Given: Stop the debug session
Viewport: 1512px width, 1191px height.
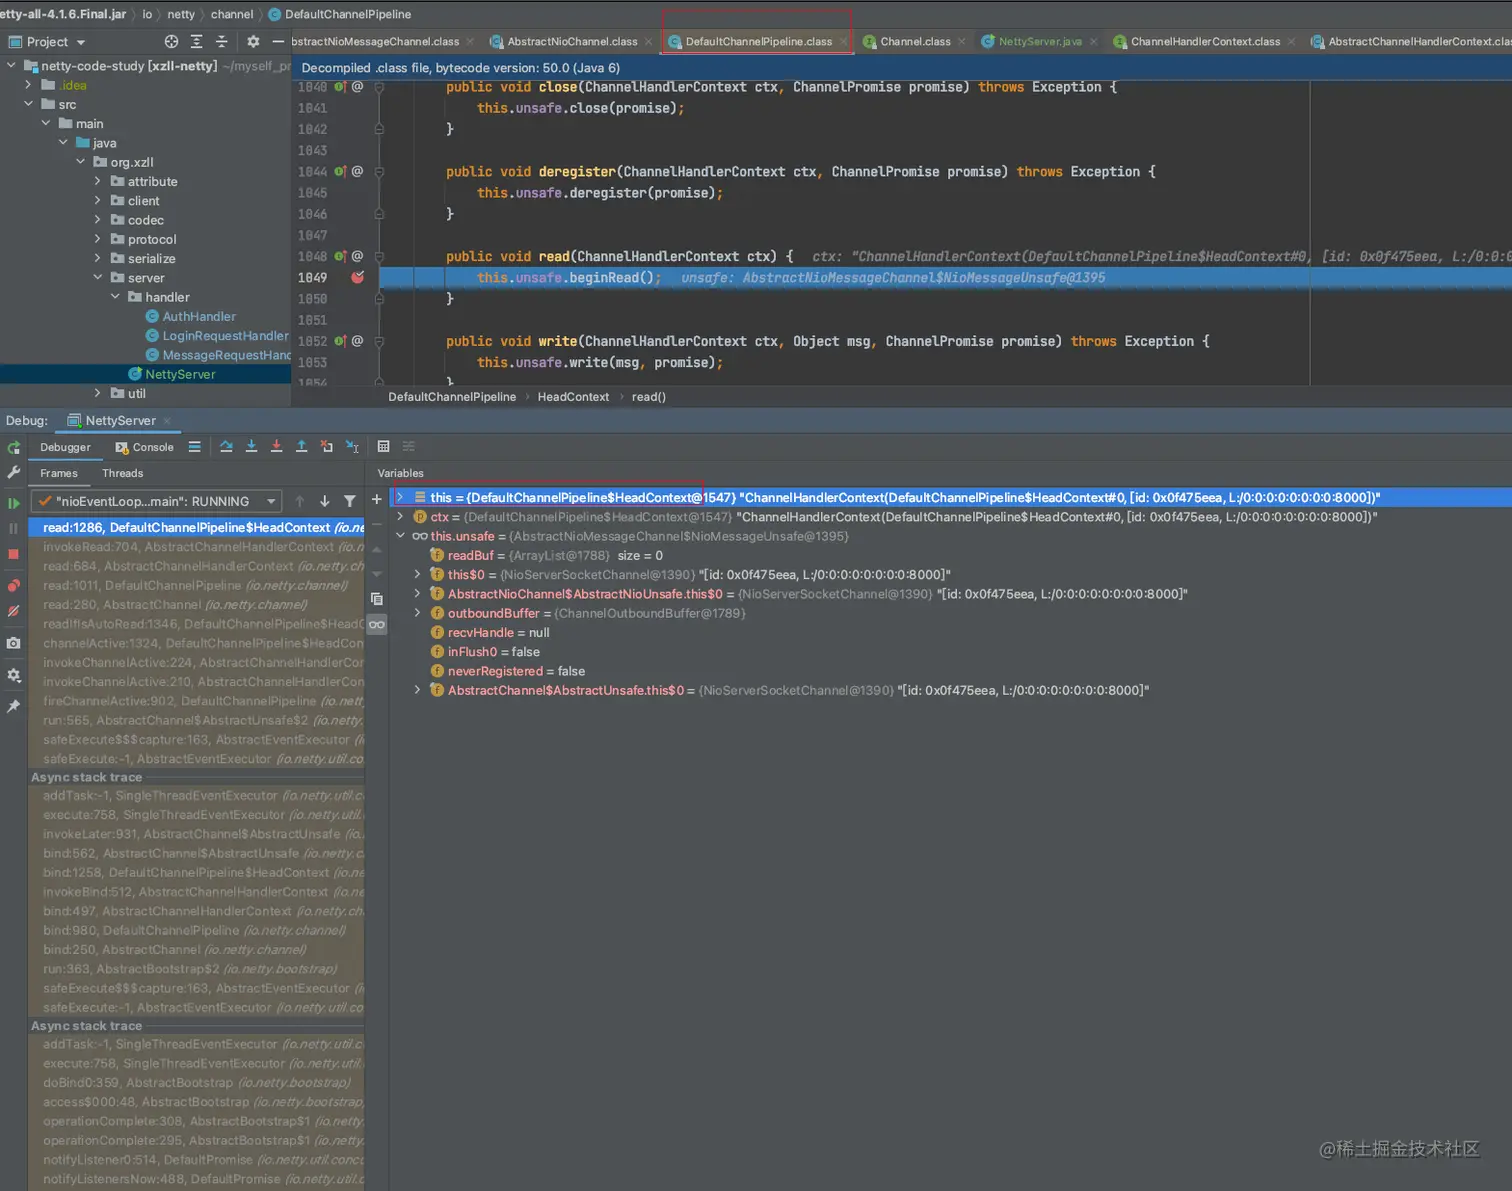Looking at the screenshot, I should pyautogui.click(x=14, y=554).
